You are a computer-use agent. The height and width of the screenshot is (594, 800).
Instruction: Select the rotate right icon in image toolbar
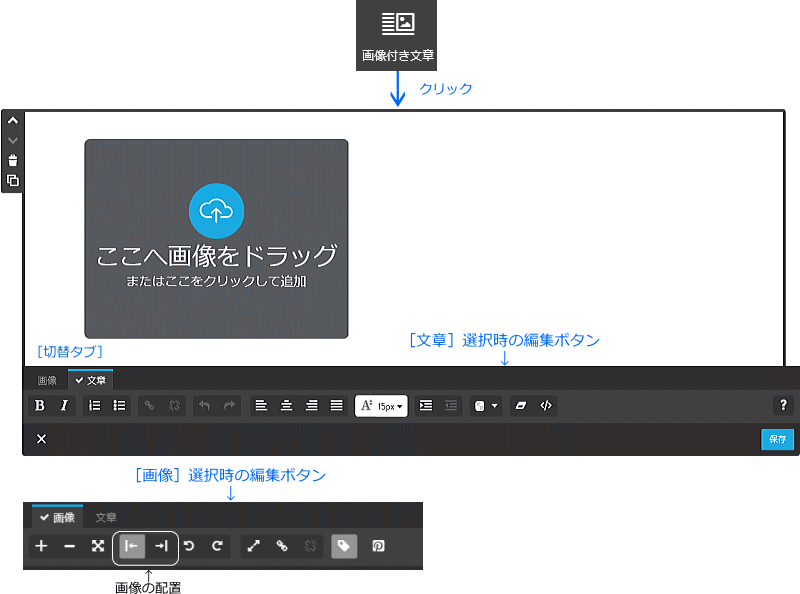click(x=218, y=547)
